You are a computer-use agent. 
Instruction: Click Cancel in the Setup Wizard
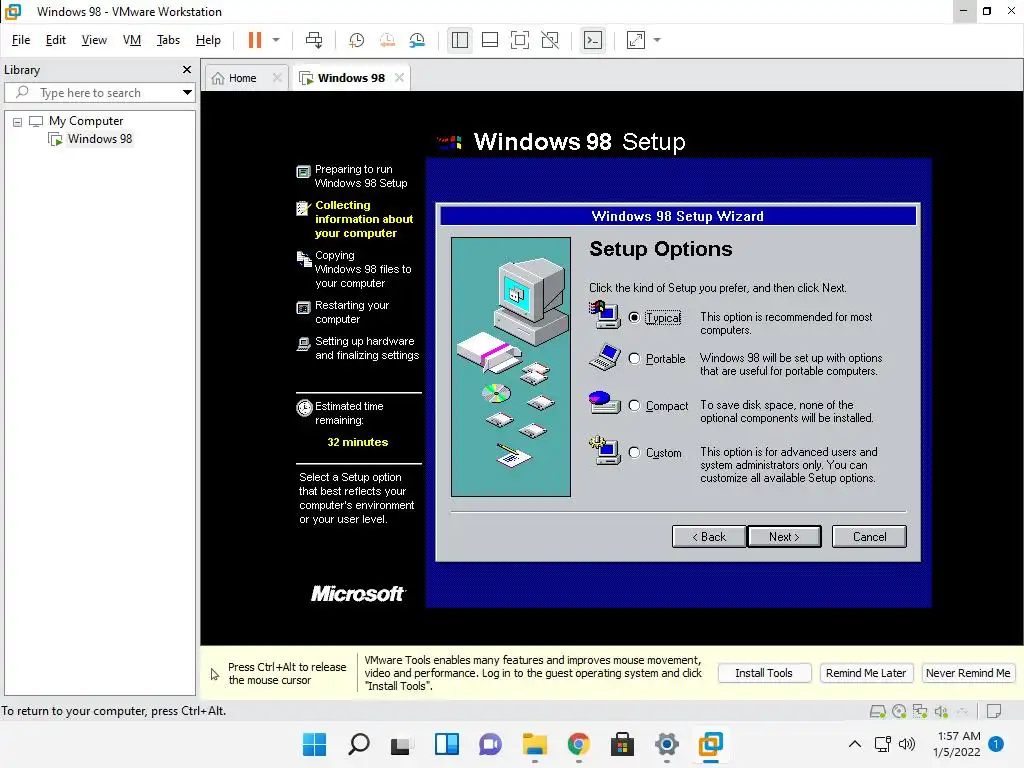pos(869,537)
